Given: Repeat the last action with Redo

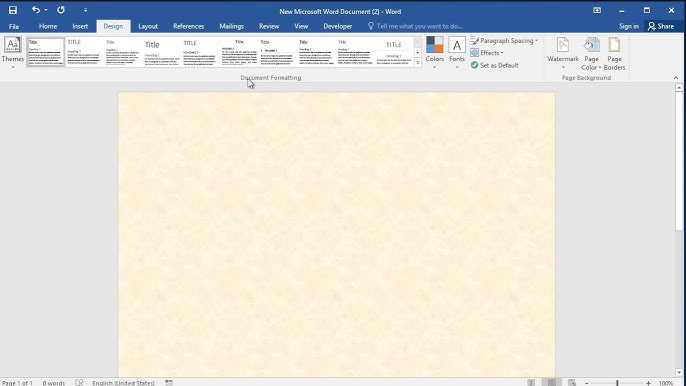Looking at the screenshot, I should pos(61,10).
